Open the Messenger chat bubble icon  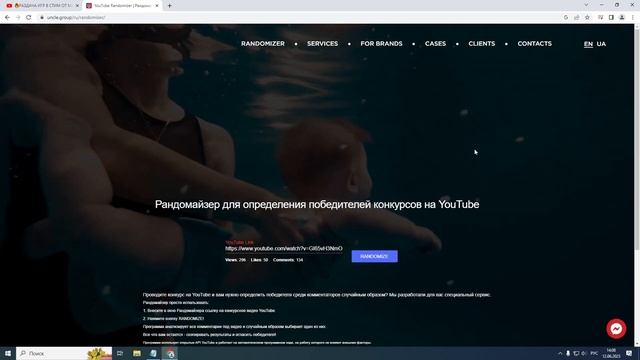616,329
